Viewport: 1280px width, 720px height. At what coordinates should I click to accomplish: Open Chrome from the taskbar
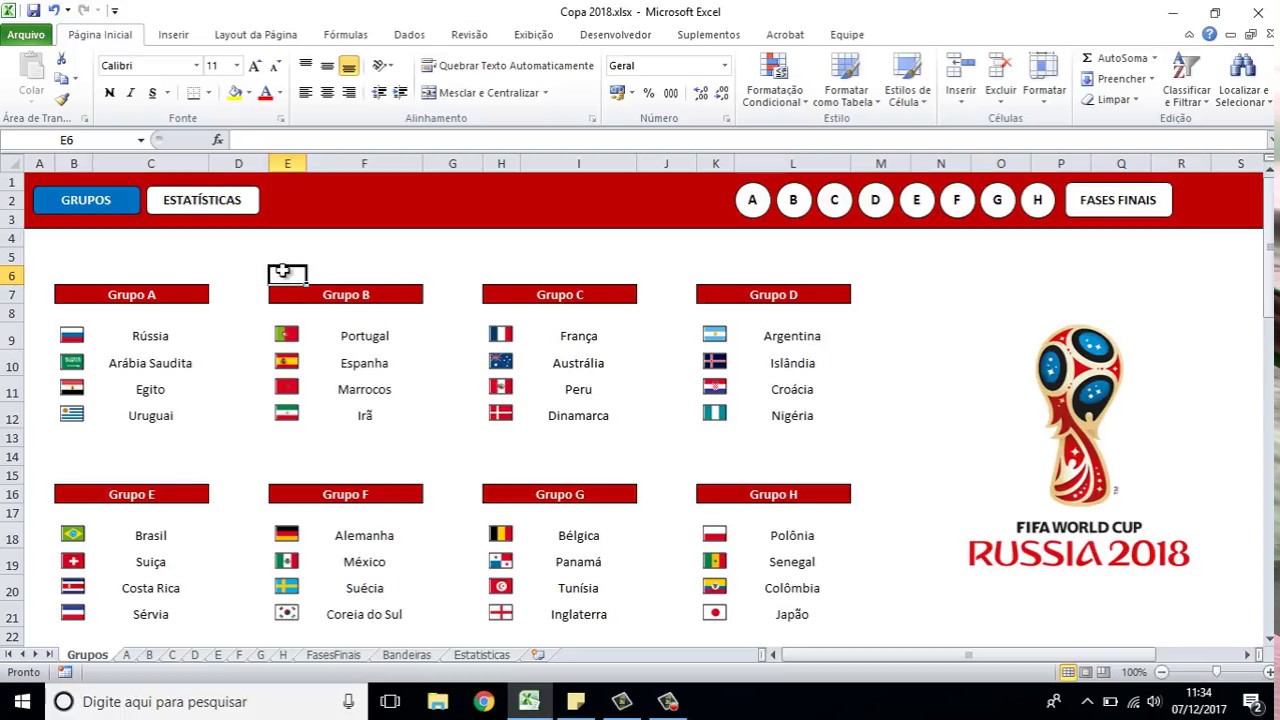[483, 701]
